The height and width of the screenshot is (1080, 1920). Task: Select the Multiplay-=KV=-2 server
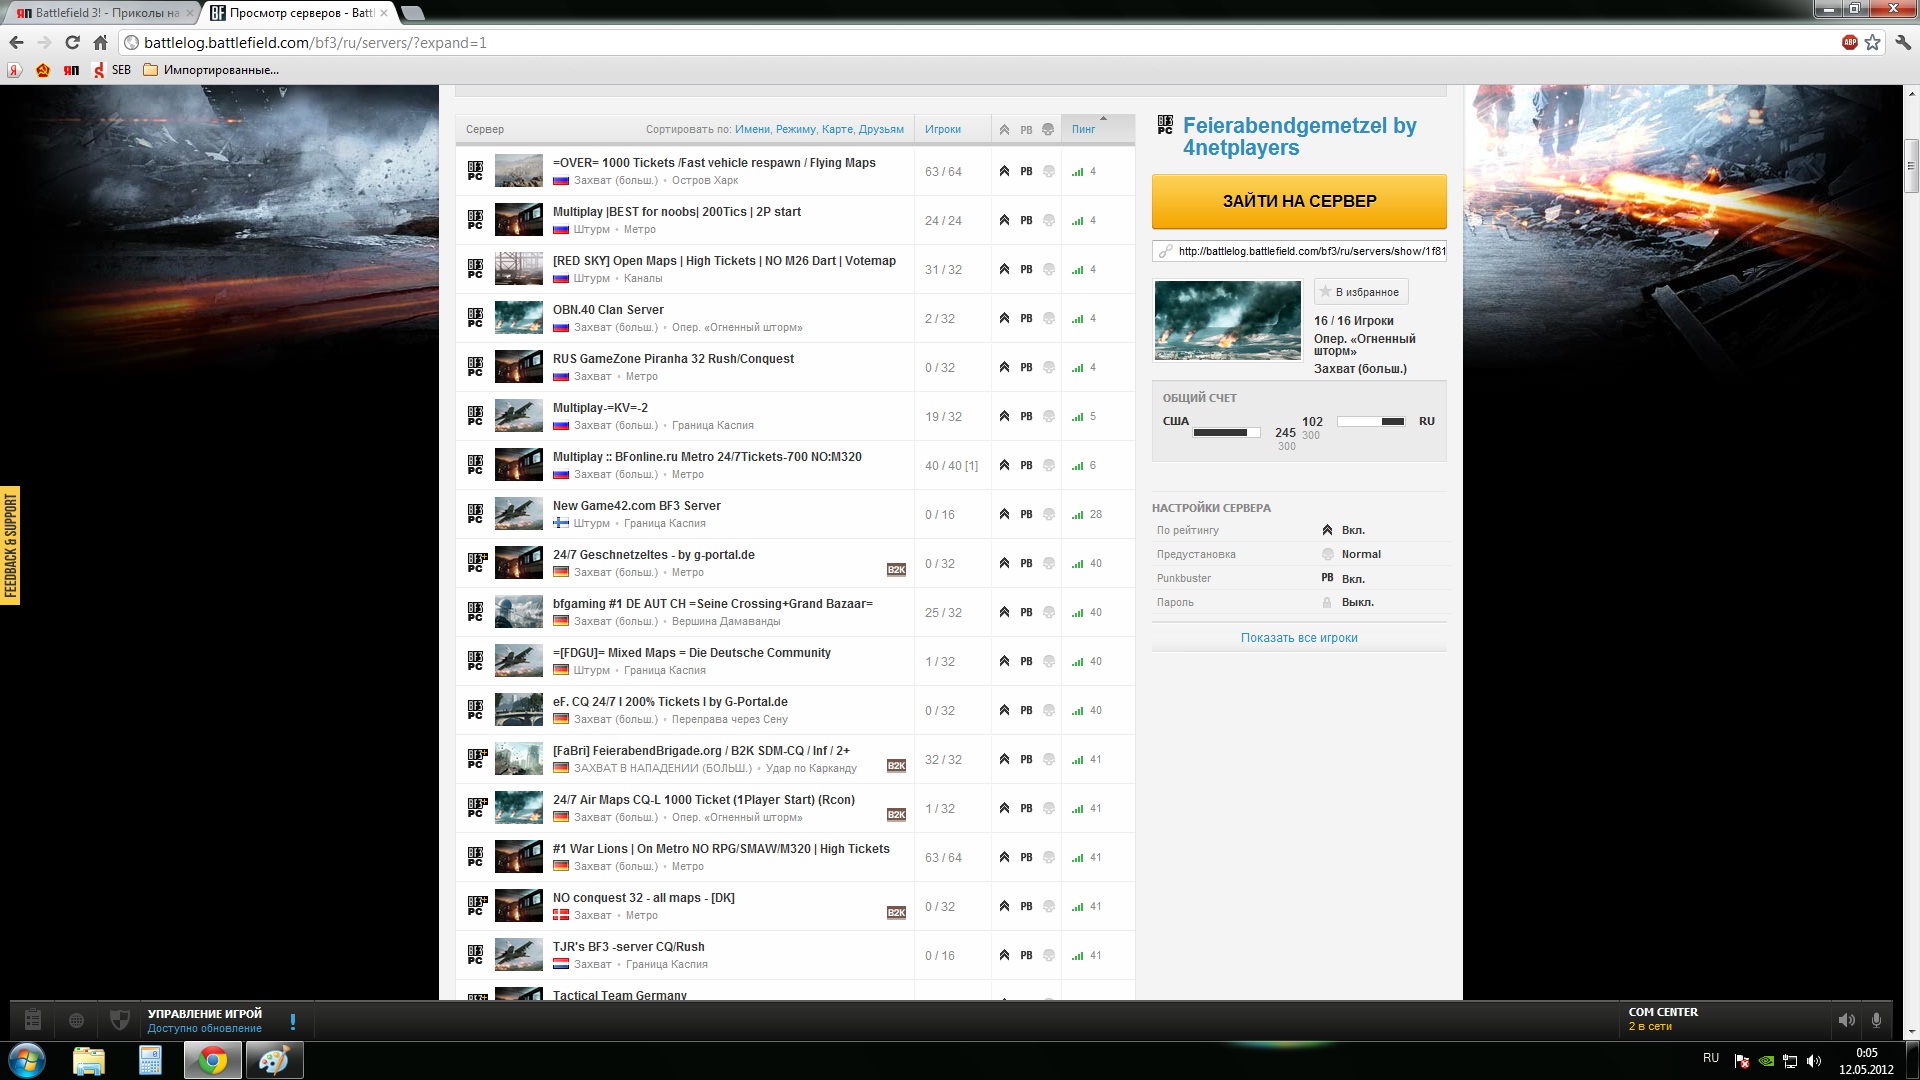pos(795,417)
